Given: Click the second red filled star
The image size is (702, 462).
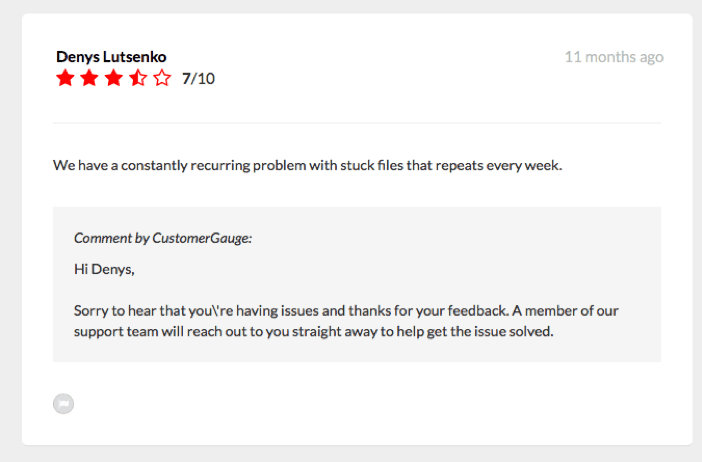Looking at the screenshot, I should point(90,78).
